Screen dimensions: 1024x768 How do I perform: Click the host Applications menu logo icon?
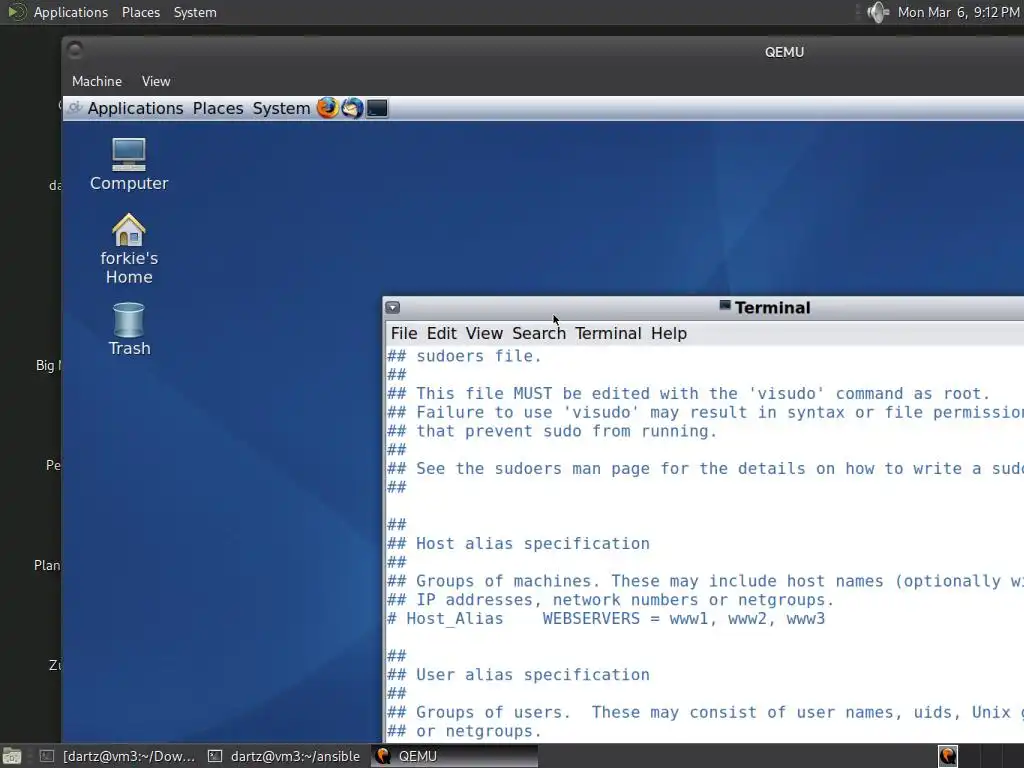(x=17, y=12)
